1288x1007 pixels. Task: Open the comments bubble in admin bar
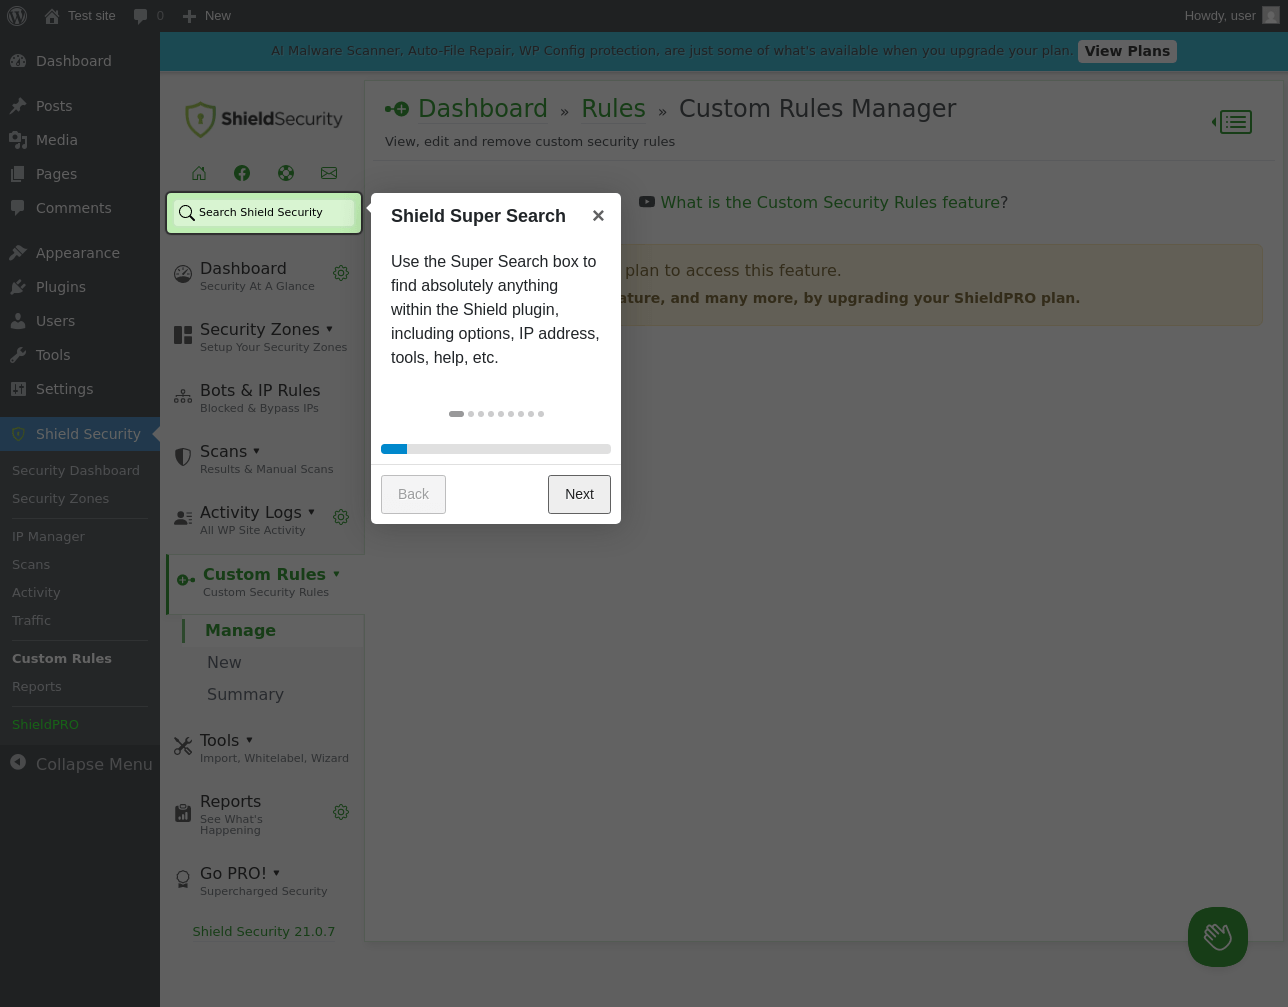click(x=148, y=16)
